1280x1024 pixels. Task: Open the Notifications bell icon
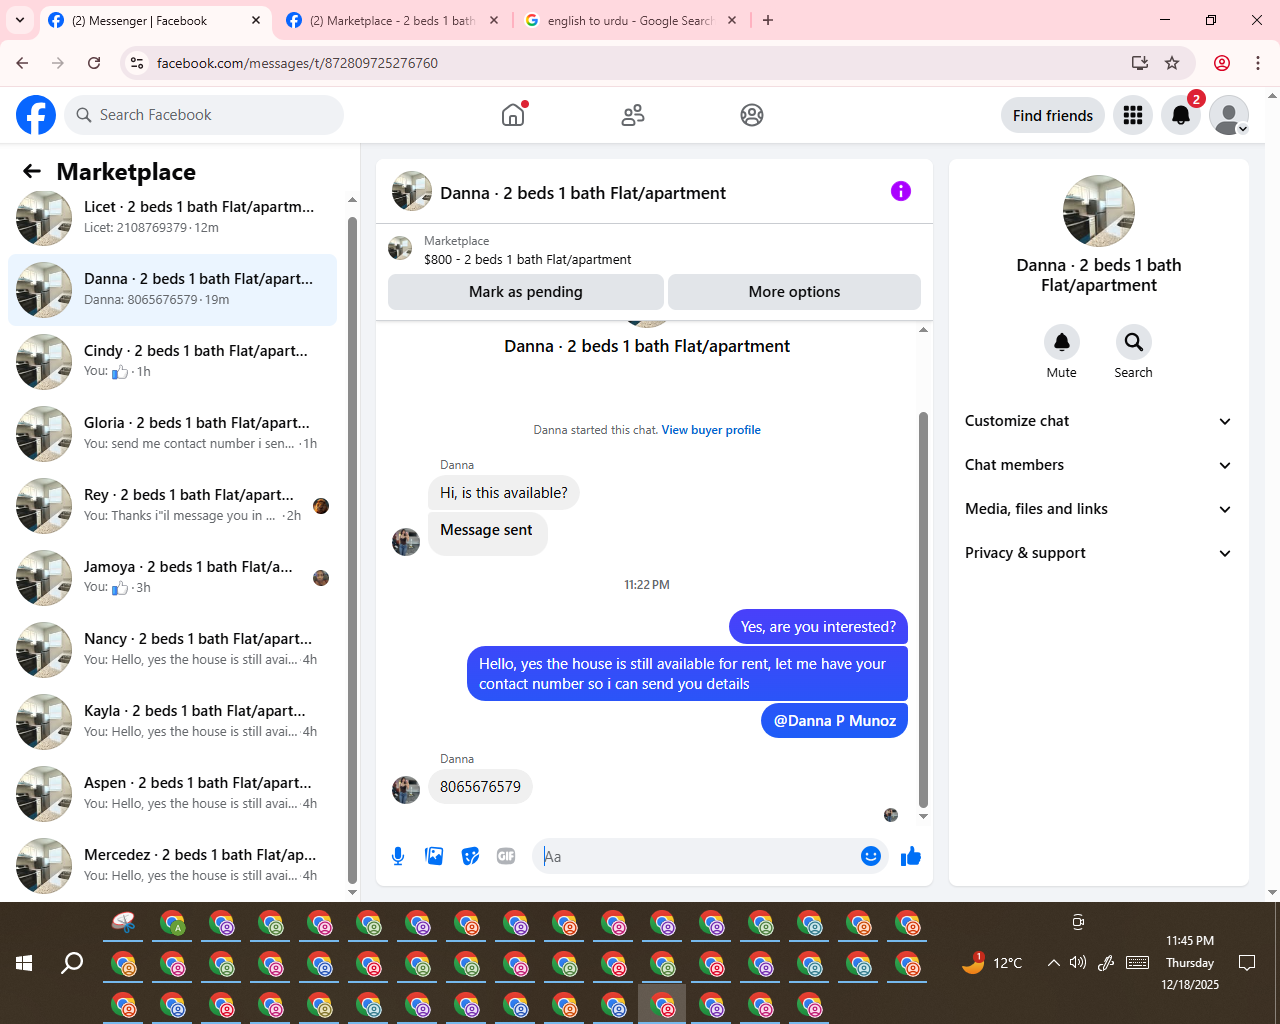point(1181,115)
